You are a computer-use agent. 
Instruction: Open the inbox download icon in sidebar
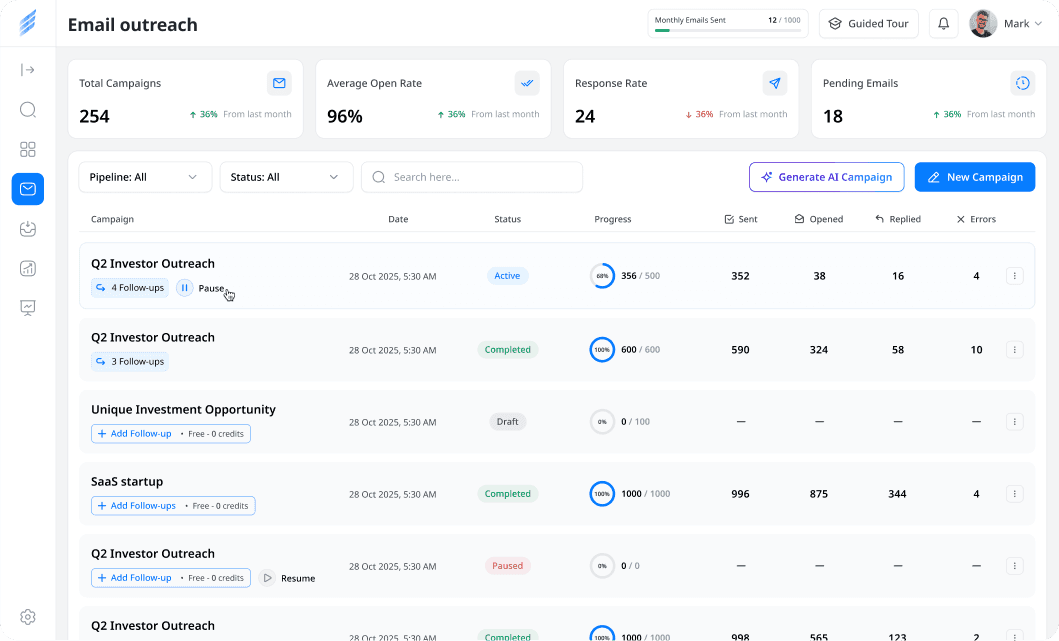[x=28, y=229]
